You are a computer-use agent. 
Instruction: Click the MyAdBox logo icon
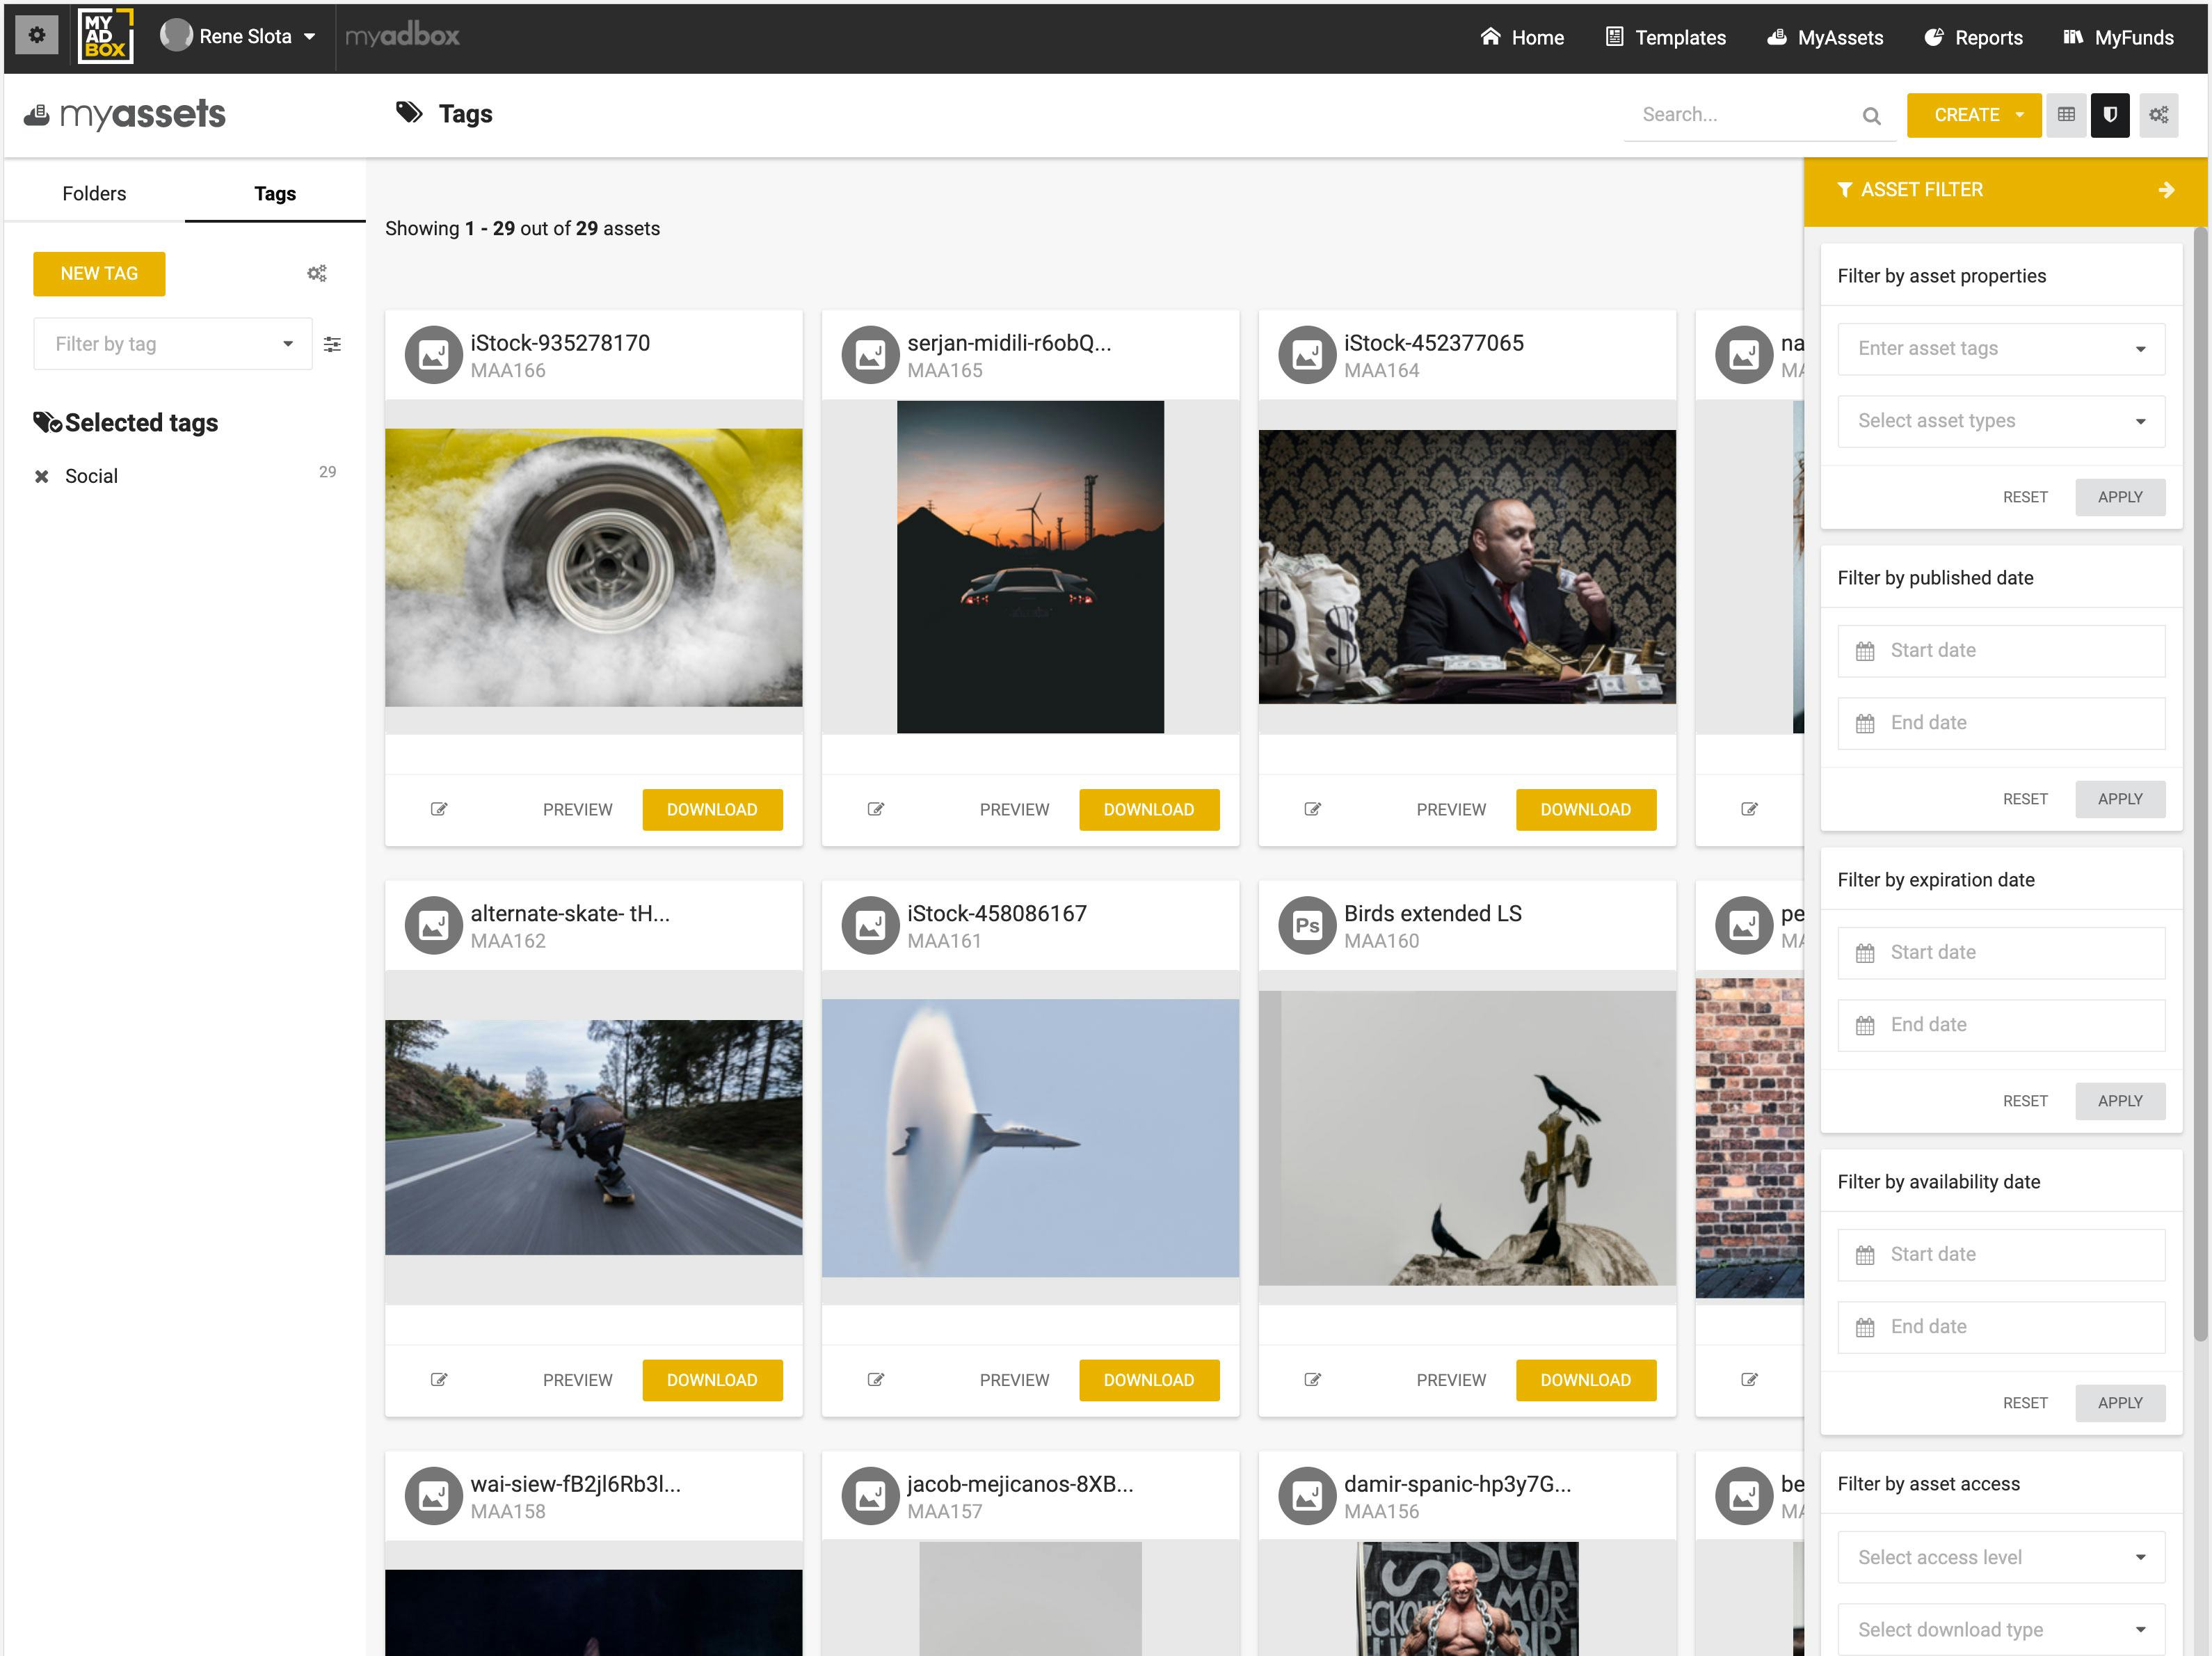point(106,36)
